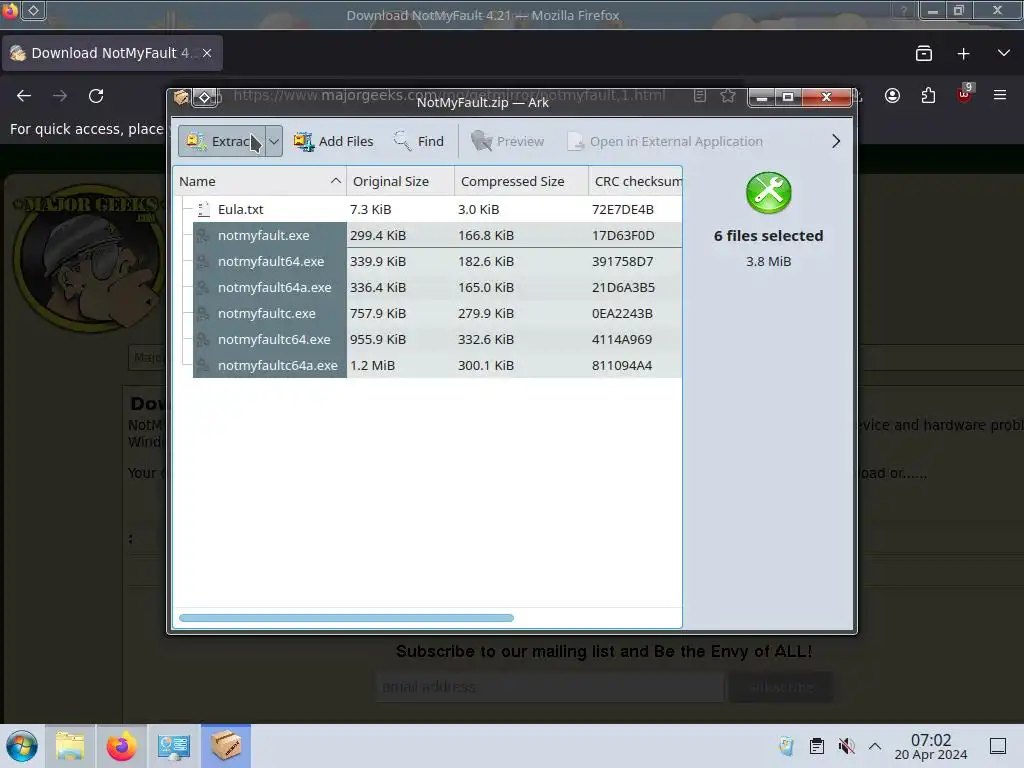The image size is (1024, 768).
Task: Toggle the Firefox keep-above diamond button
Action: point(33,10)
